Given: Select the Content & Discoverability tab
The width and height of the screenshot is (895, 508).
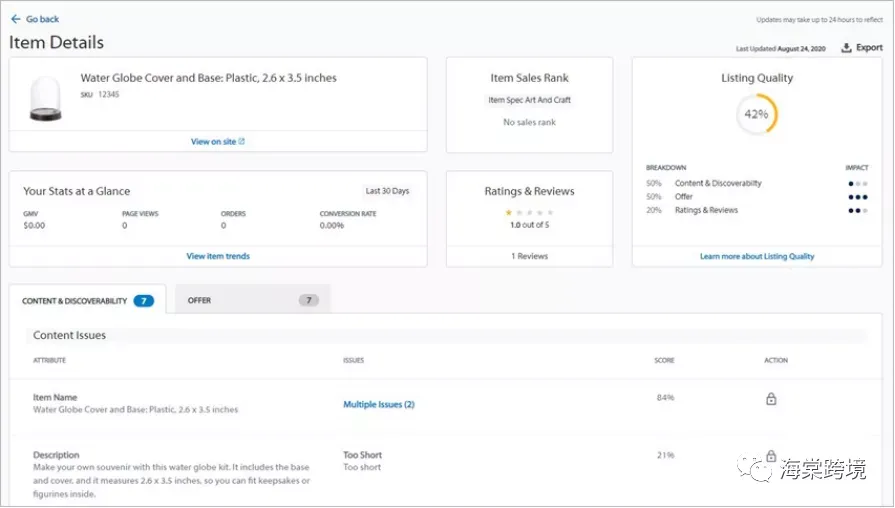Looking at the screenshot, I should point(88,300).
